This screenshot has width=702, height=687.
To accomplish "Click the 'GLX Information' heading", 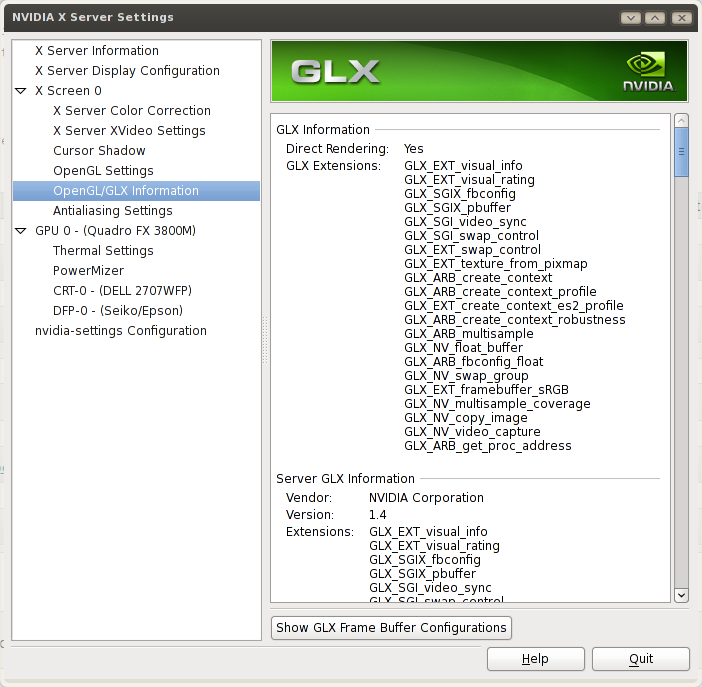I will click(x=323, y=130).
